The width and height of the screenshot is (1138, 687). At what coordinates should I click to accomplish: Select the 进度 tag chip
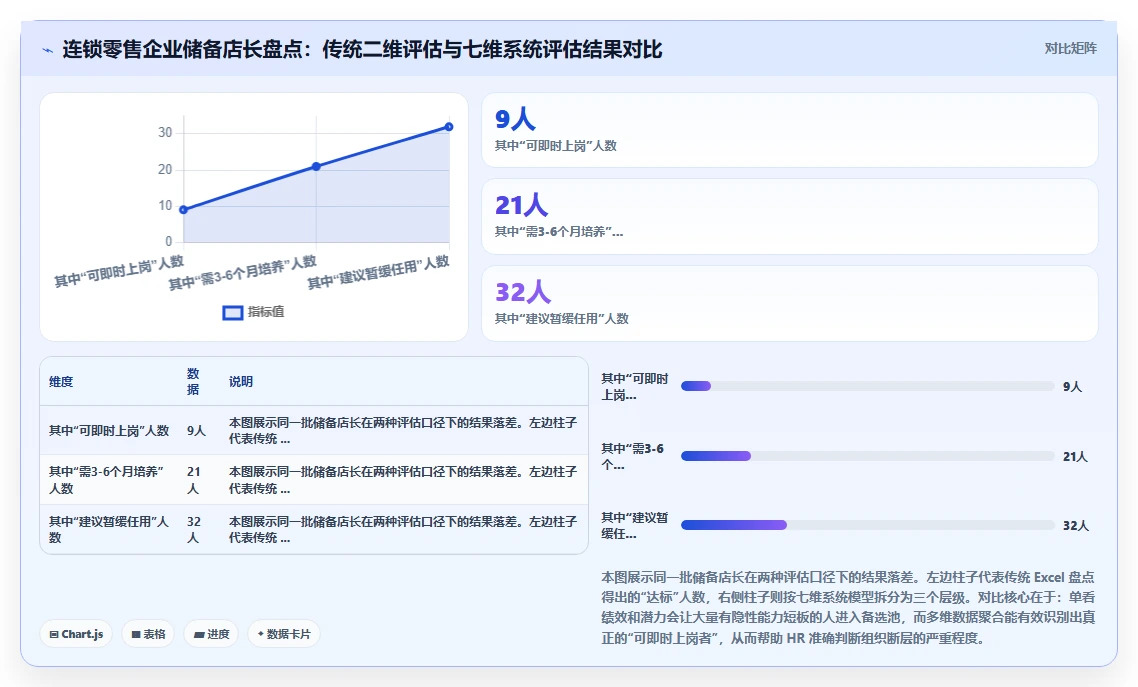pos(211,634)
